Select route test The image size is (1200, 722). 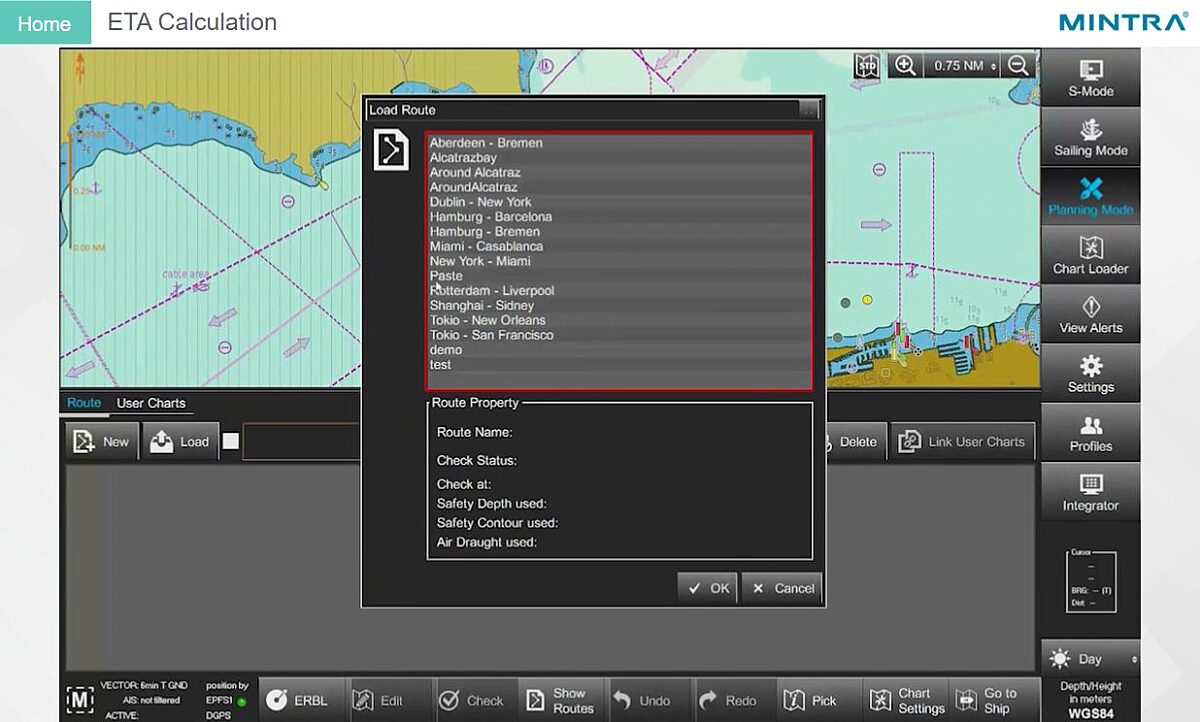tap(618, 365)
